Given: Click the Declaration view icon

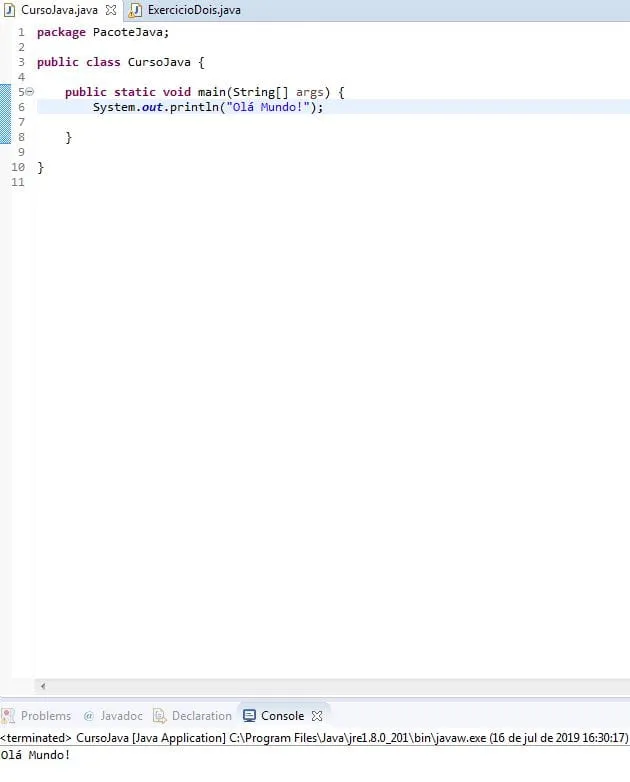Looking at the screenshot, I should point(160,716).
